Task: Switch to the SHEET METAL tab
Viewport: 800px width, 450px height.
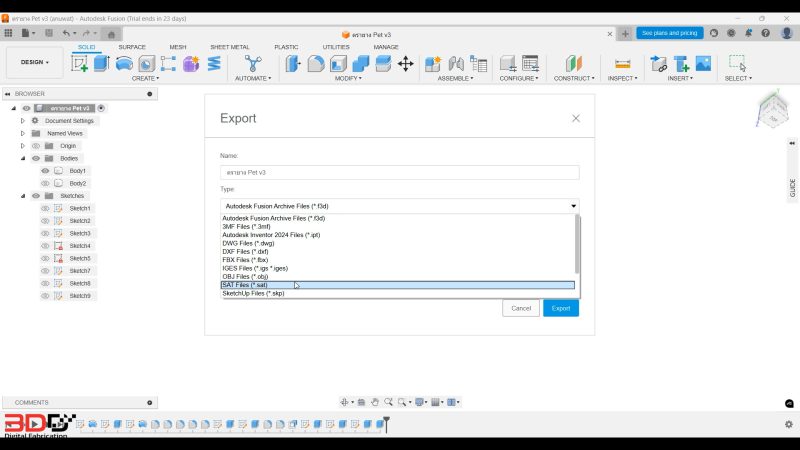Action: coord(230,47)
